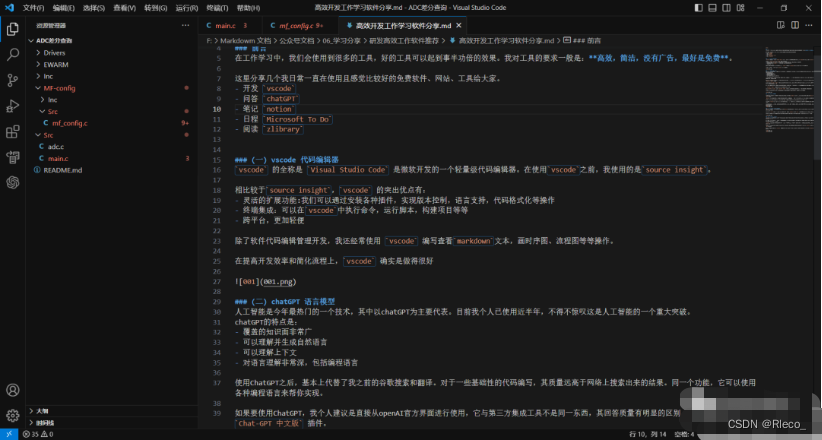This screenshot has height=440, width=822.
Task: Open the 帮助(H) menu
Action: click(x=248, y=8)
